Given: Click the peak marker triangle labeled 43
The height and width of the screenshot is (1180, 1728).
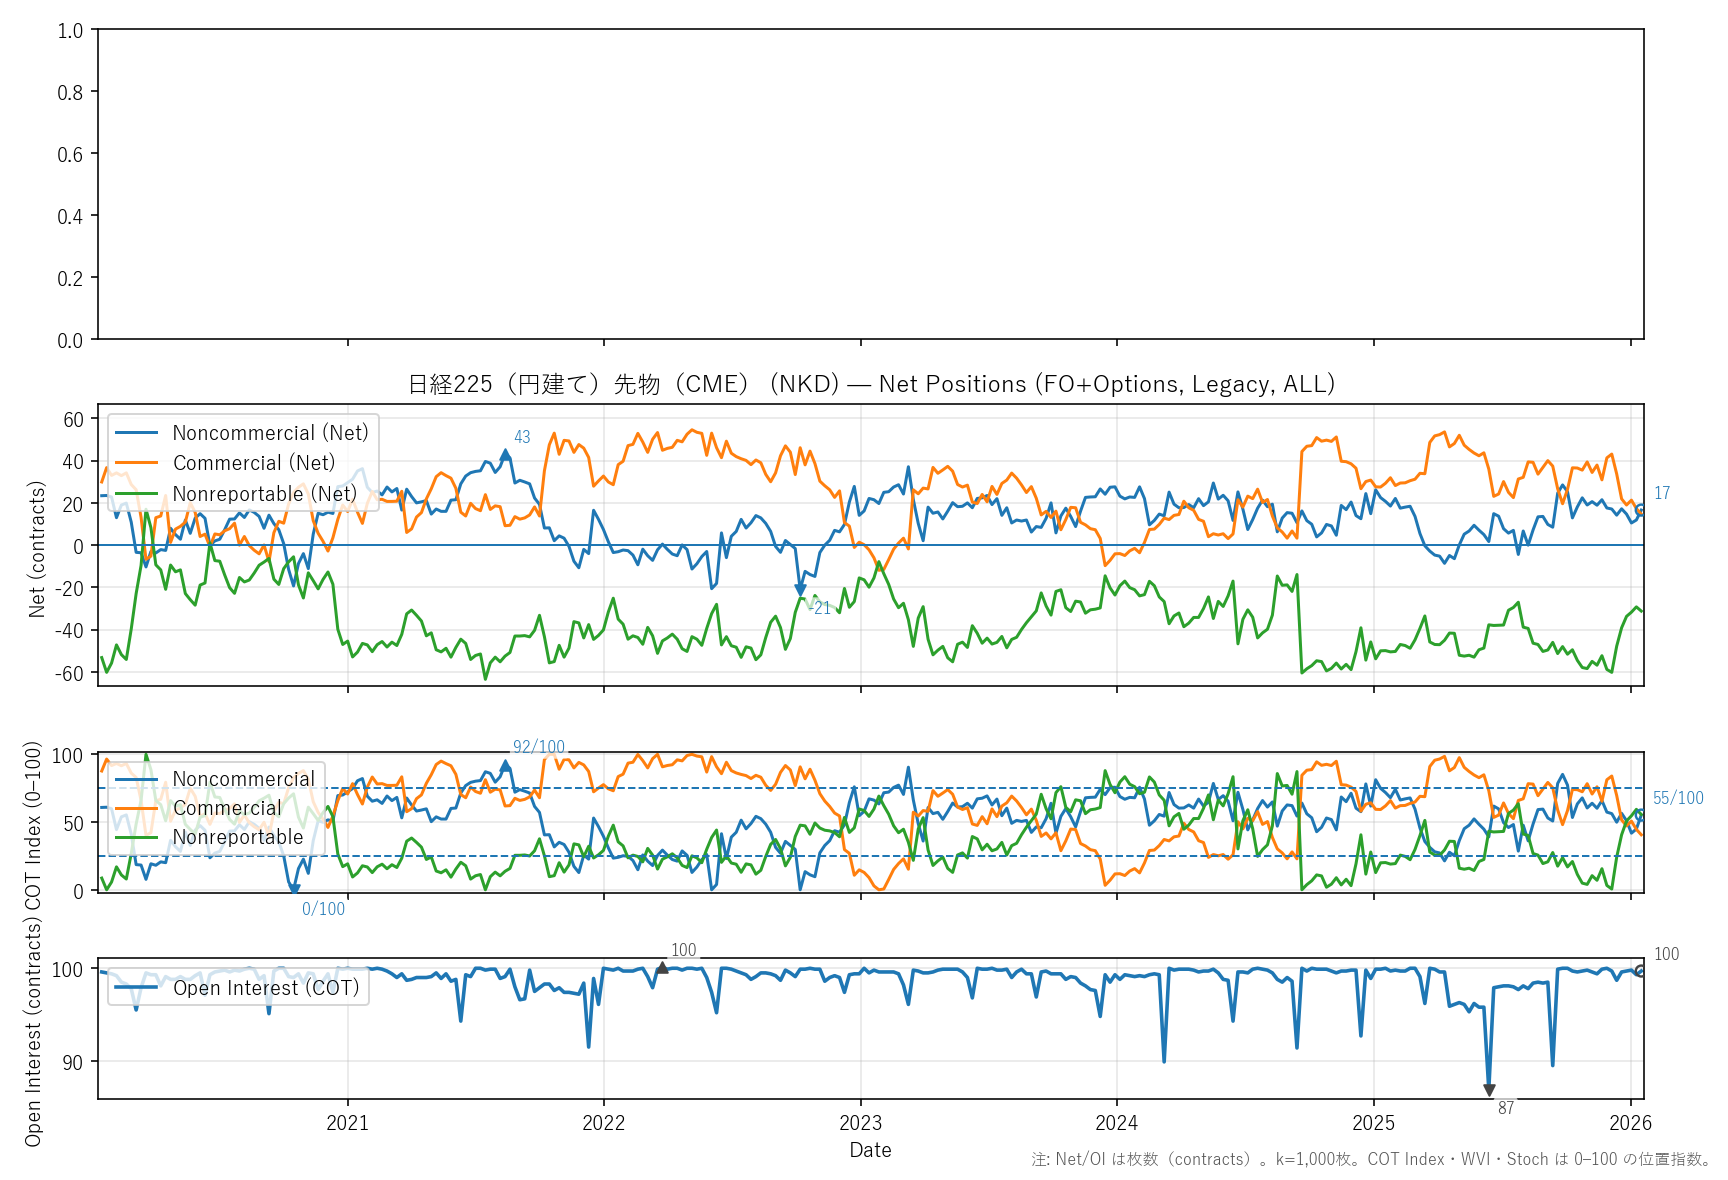Looking at the screenshot, I should click(x=505, y=455).
